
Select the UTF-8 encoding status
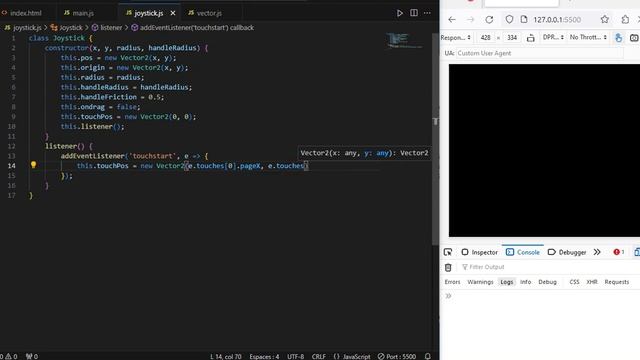[x=296, y=356]
